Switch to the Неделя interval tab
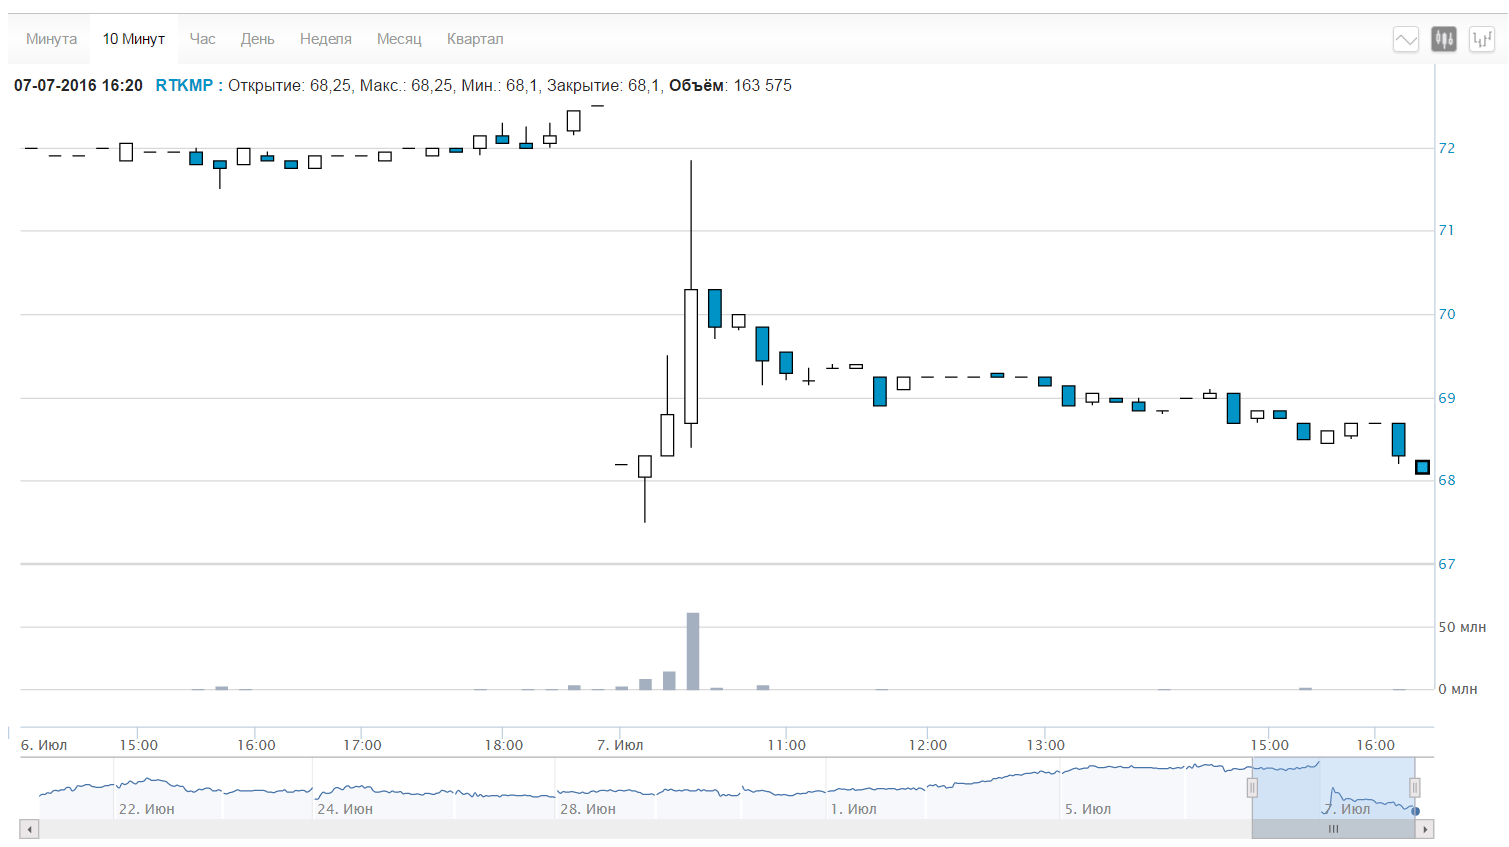 (x=325, y=39)
